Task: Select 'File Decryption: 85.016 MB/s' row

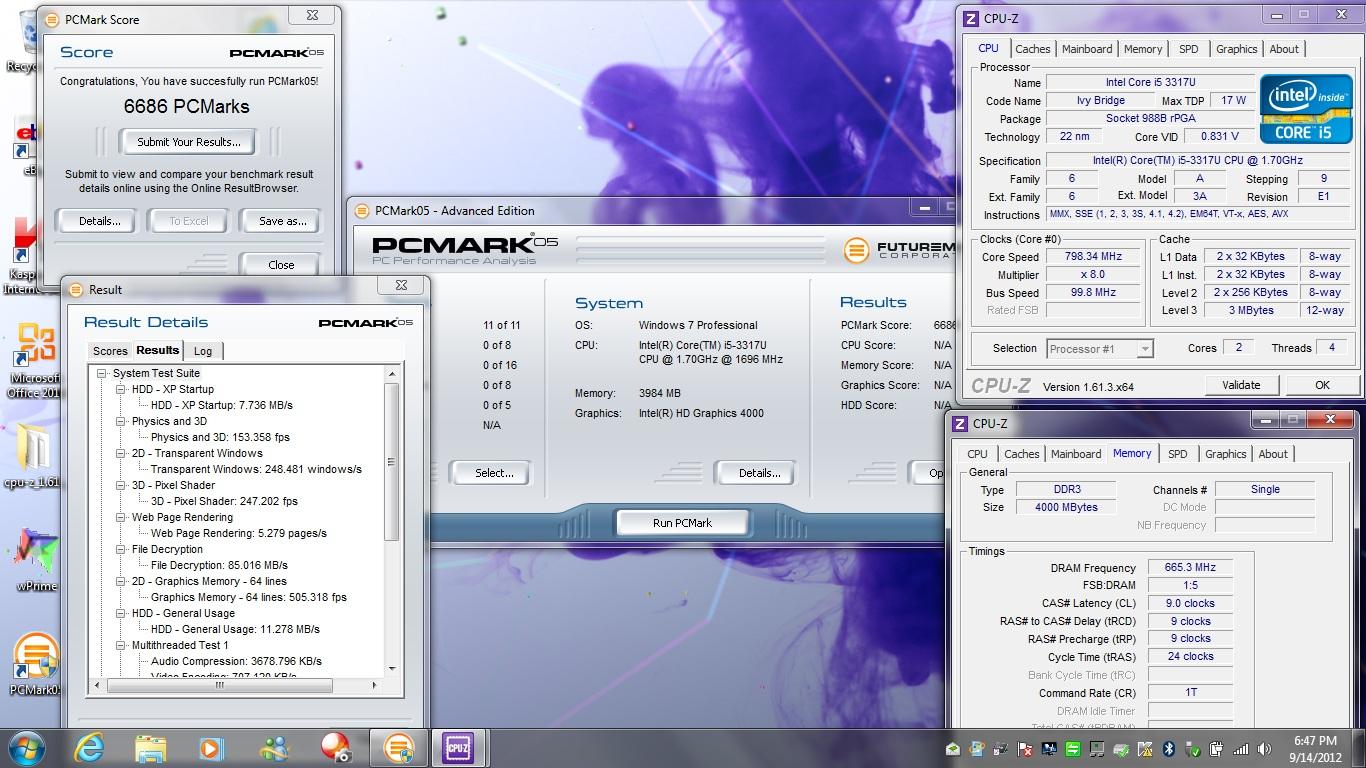Action: pyautogui.click(x=219, y=565)
